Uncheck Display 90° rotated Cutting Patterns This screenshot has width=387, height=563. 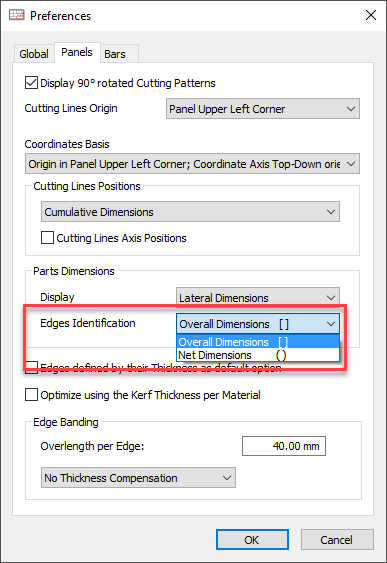pos(31,83)
